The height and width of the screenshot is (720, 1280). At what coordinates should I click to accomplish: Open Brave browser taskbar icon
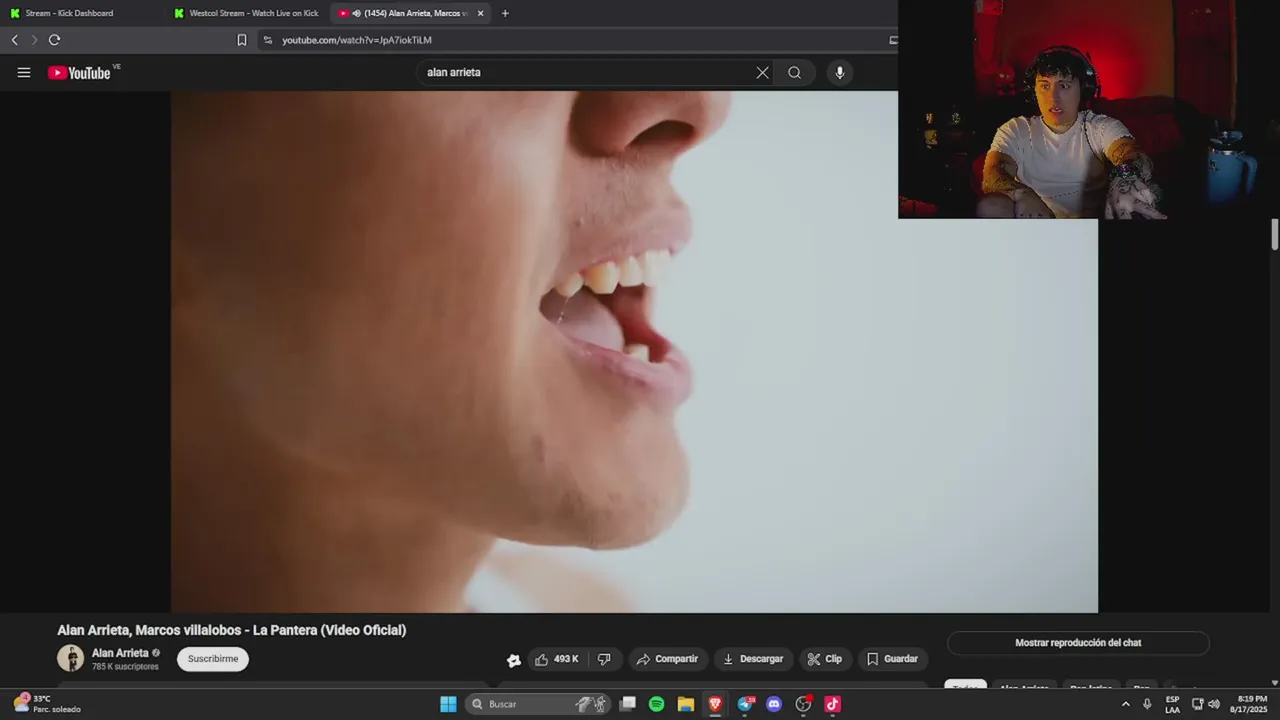[715, 704]
